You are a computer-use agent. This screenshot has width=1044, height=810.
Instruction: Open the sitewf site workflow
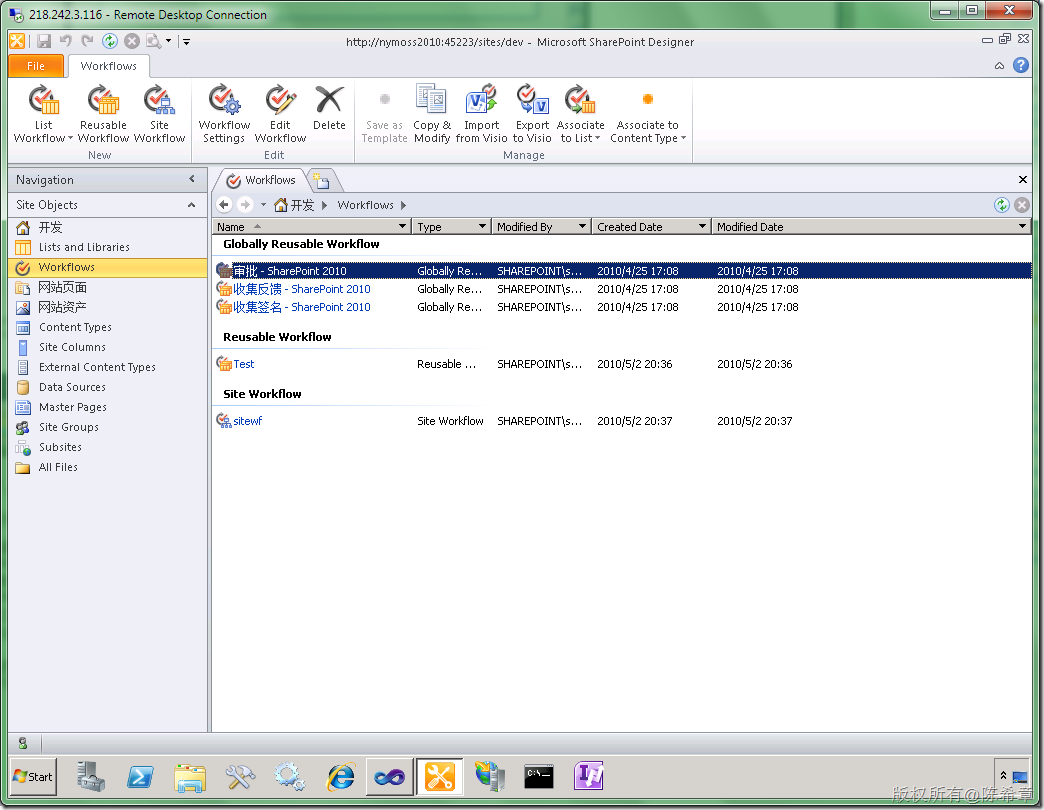pos(247,421)
